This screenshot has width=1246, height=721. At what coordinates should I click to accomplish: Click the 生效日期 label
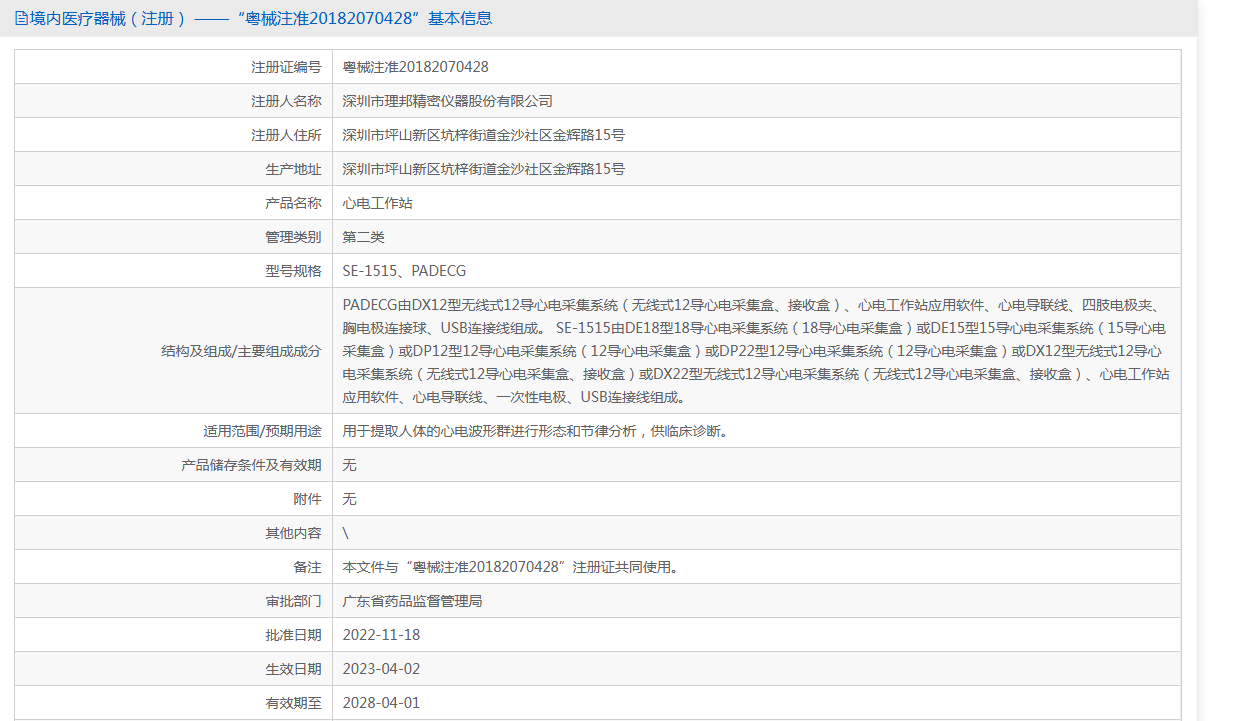[x=293, y=669]
